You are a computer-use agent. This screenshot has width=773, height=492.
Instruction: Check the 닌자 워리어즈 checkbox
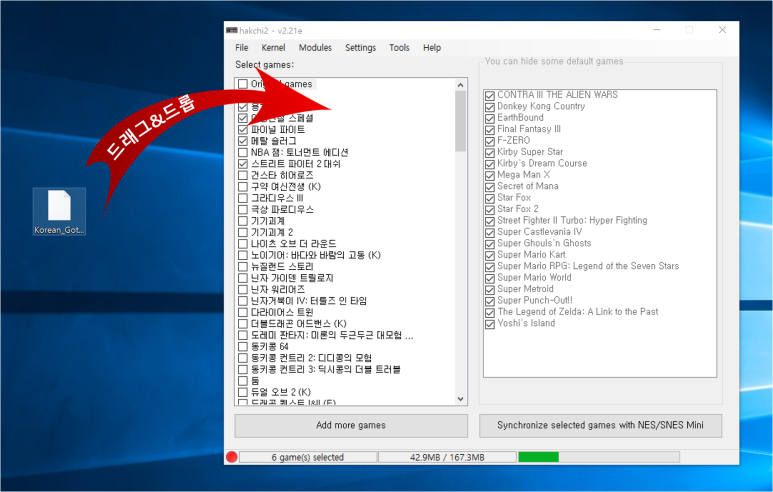tap(243, 289)
